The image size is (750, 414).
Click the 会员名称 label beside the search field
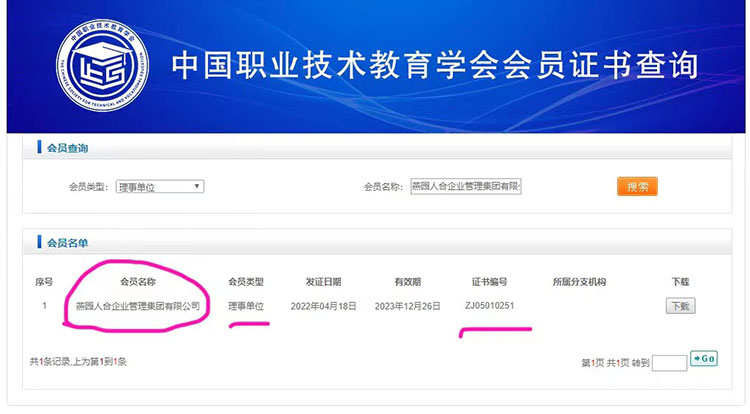pos(383,186)
